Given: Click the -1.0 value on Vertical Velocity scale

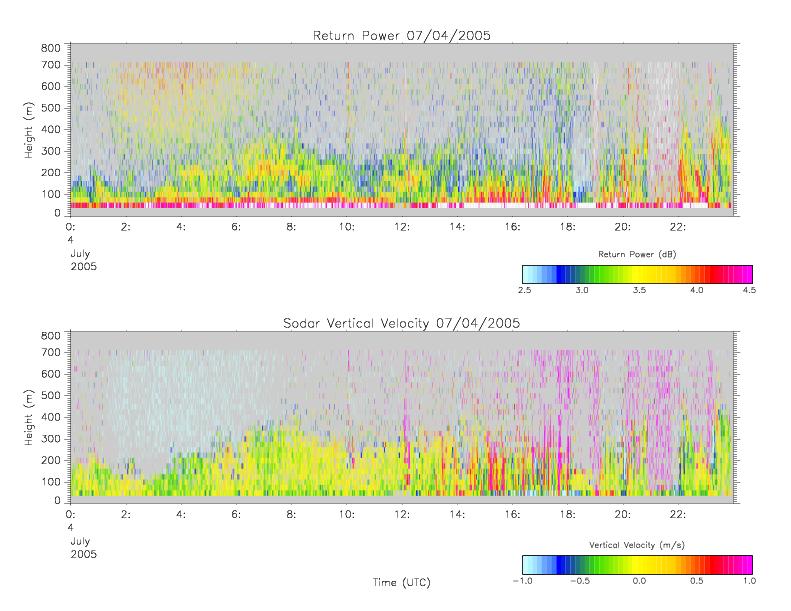Looking at the screenshot, I should [x=523, y=581].
